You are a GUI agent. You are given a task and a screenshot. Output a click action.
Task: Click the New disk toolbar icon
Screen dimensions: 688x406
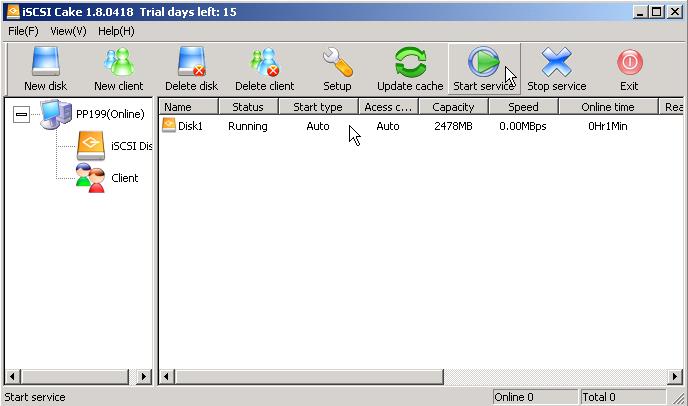tap(46, 62)
